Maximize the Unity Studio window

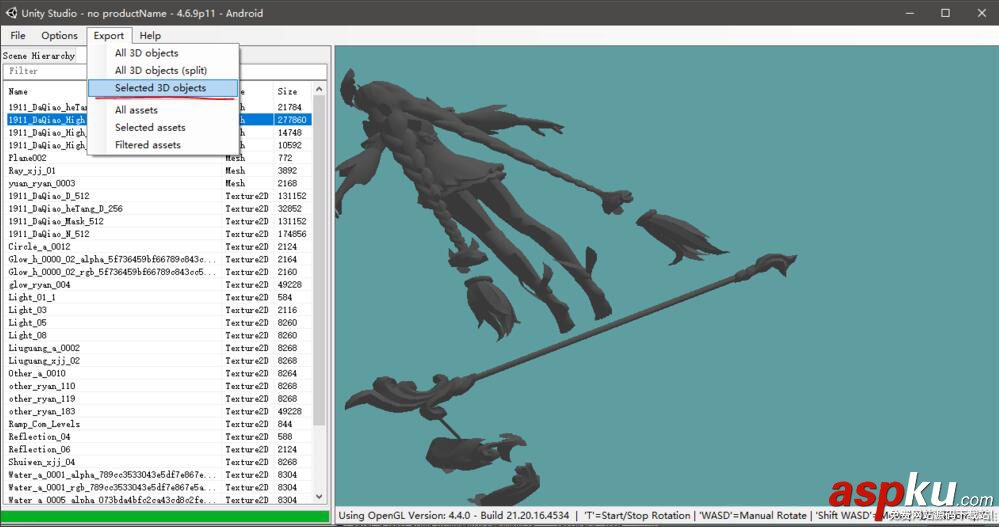click(x=945, y=13)
